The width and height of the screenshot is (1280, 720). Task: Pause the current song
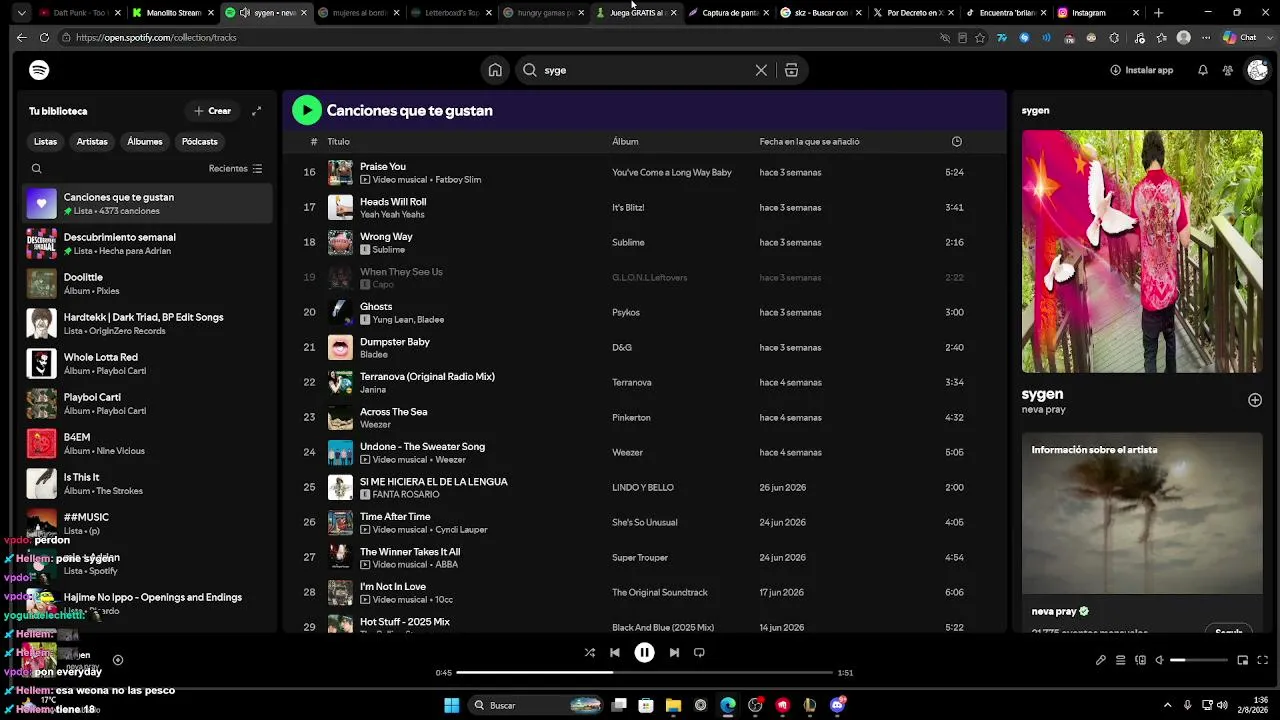tap(645, 653)
